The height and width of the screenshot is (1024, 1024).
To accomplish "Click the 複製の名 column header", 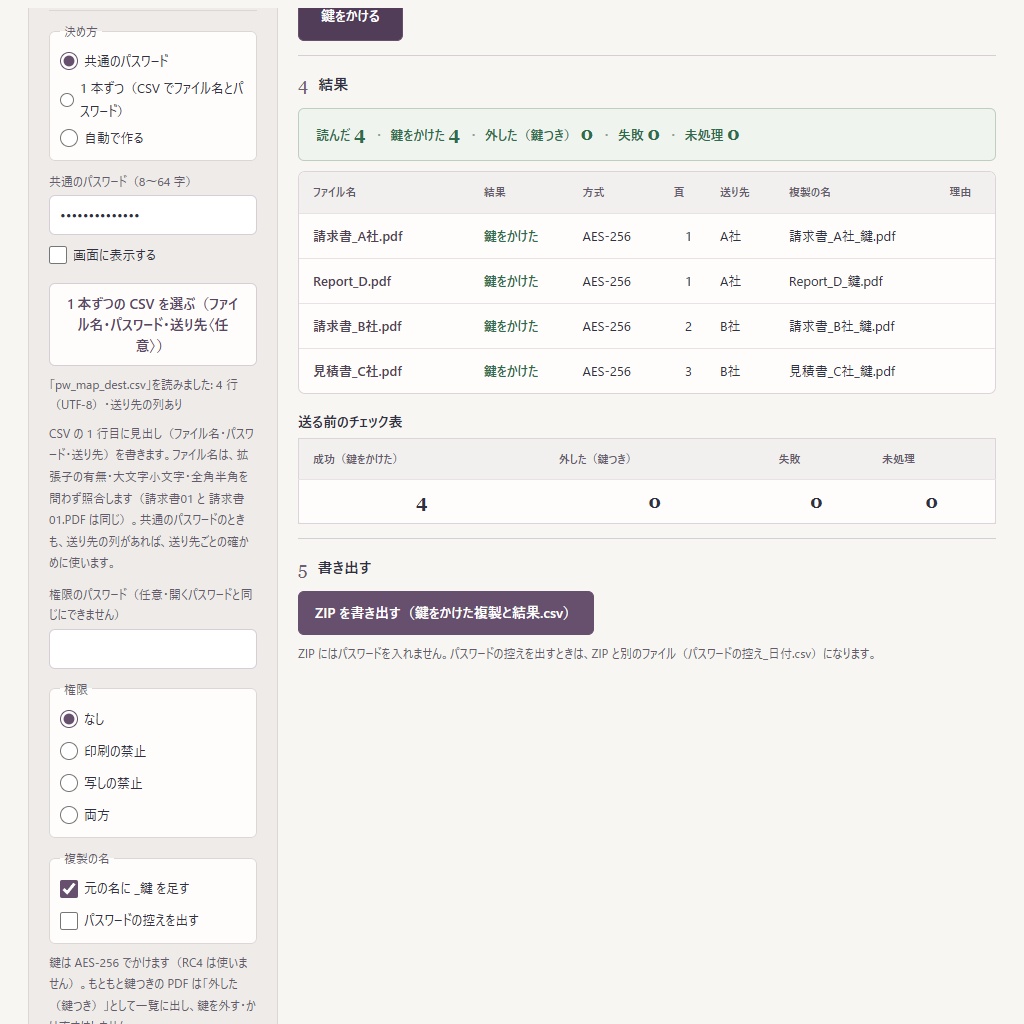I will point(810,192).
